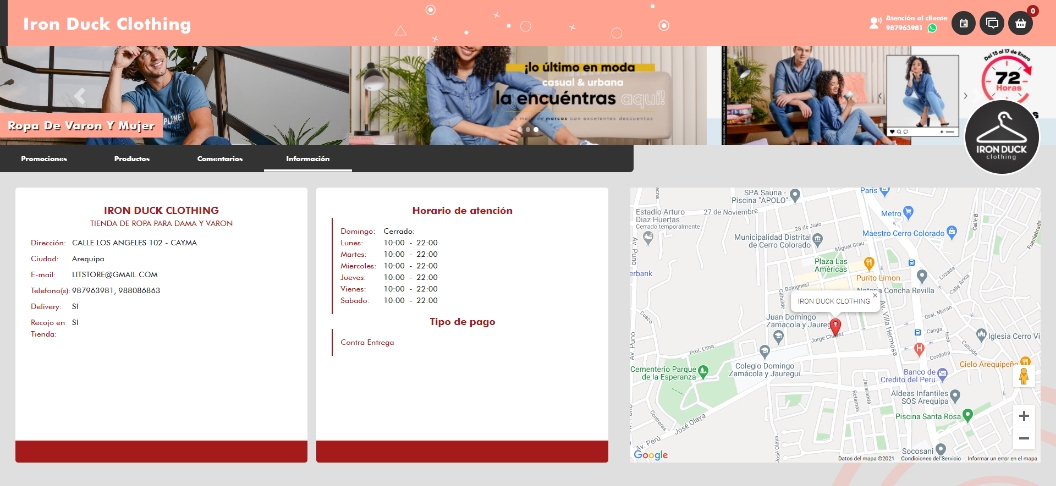The height and width of the screenshot is (486, 1056).
Task: Click the Atención al cliente phone number
Action: [x=904, y=28]
